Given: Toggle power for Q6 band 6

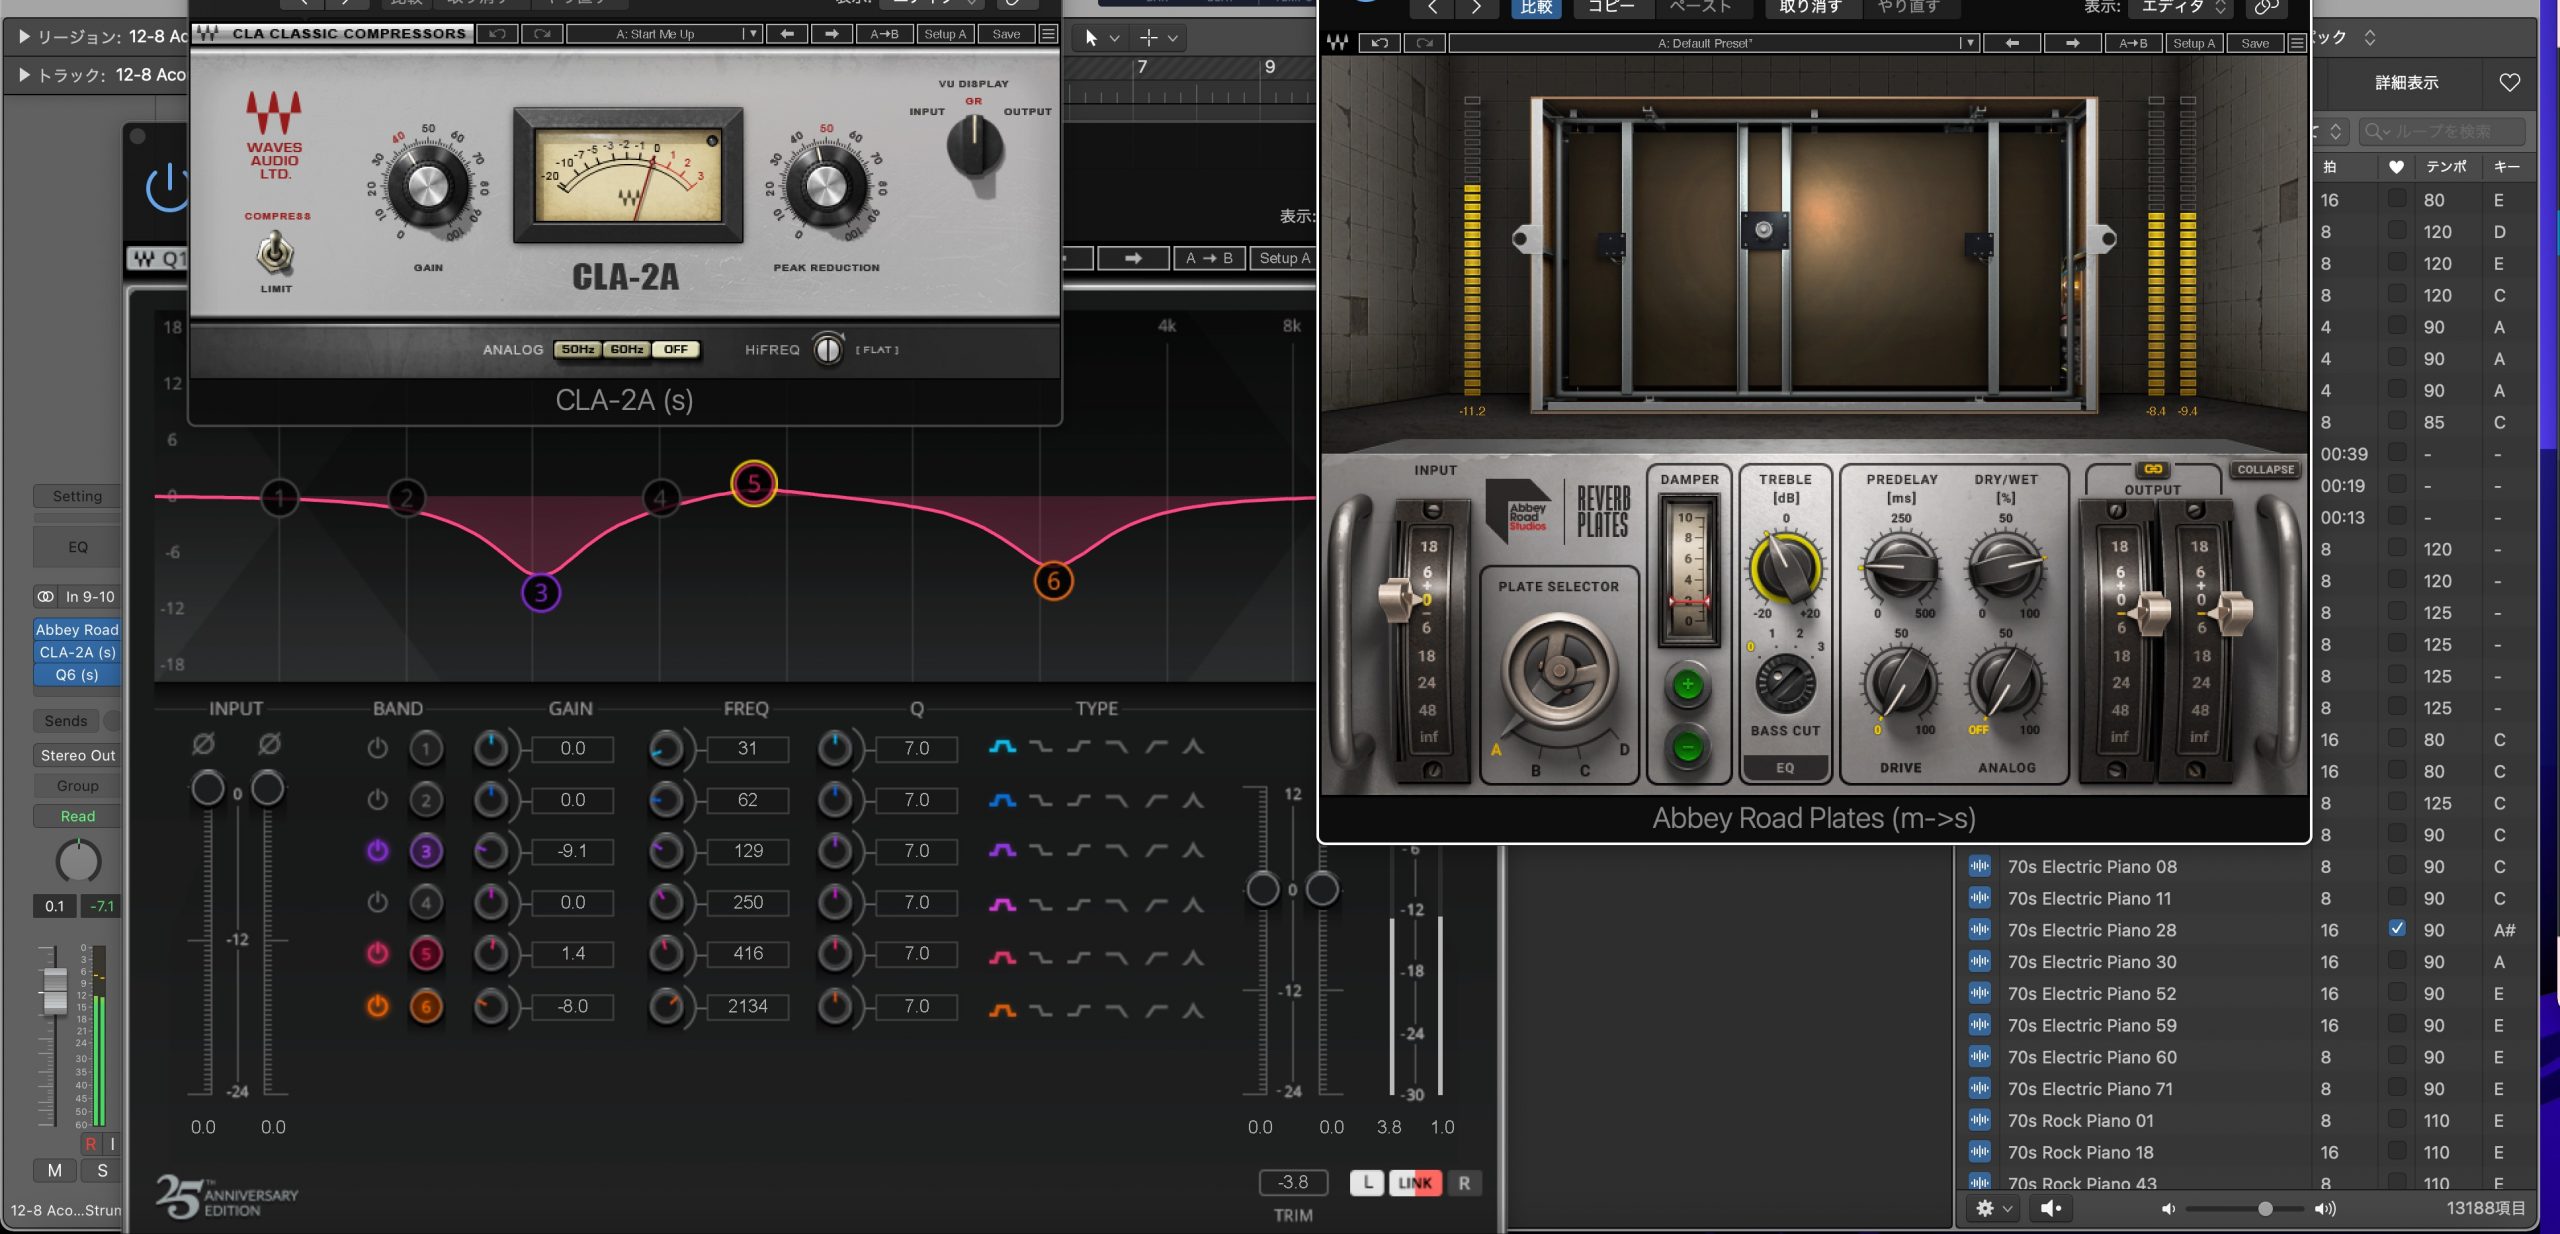Looking at the screenshot, I should pyautogui.click(x=377, y=1006).
